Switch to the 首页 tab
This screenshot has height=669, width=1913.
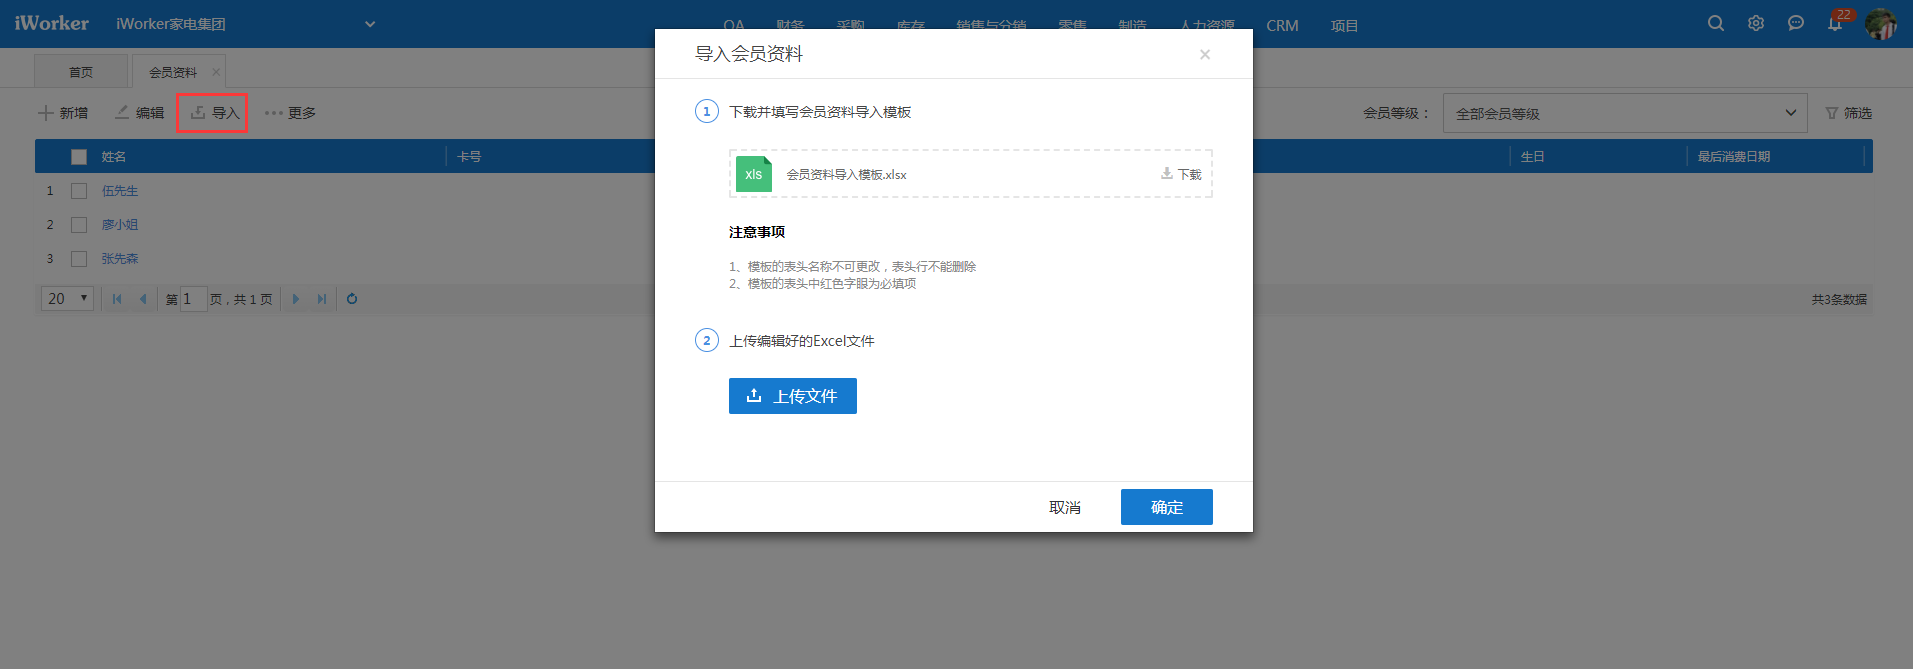point(81,72)
